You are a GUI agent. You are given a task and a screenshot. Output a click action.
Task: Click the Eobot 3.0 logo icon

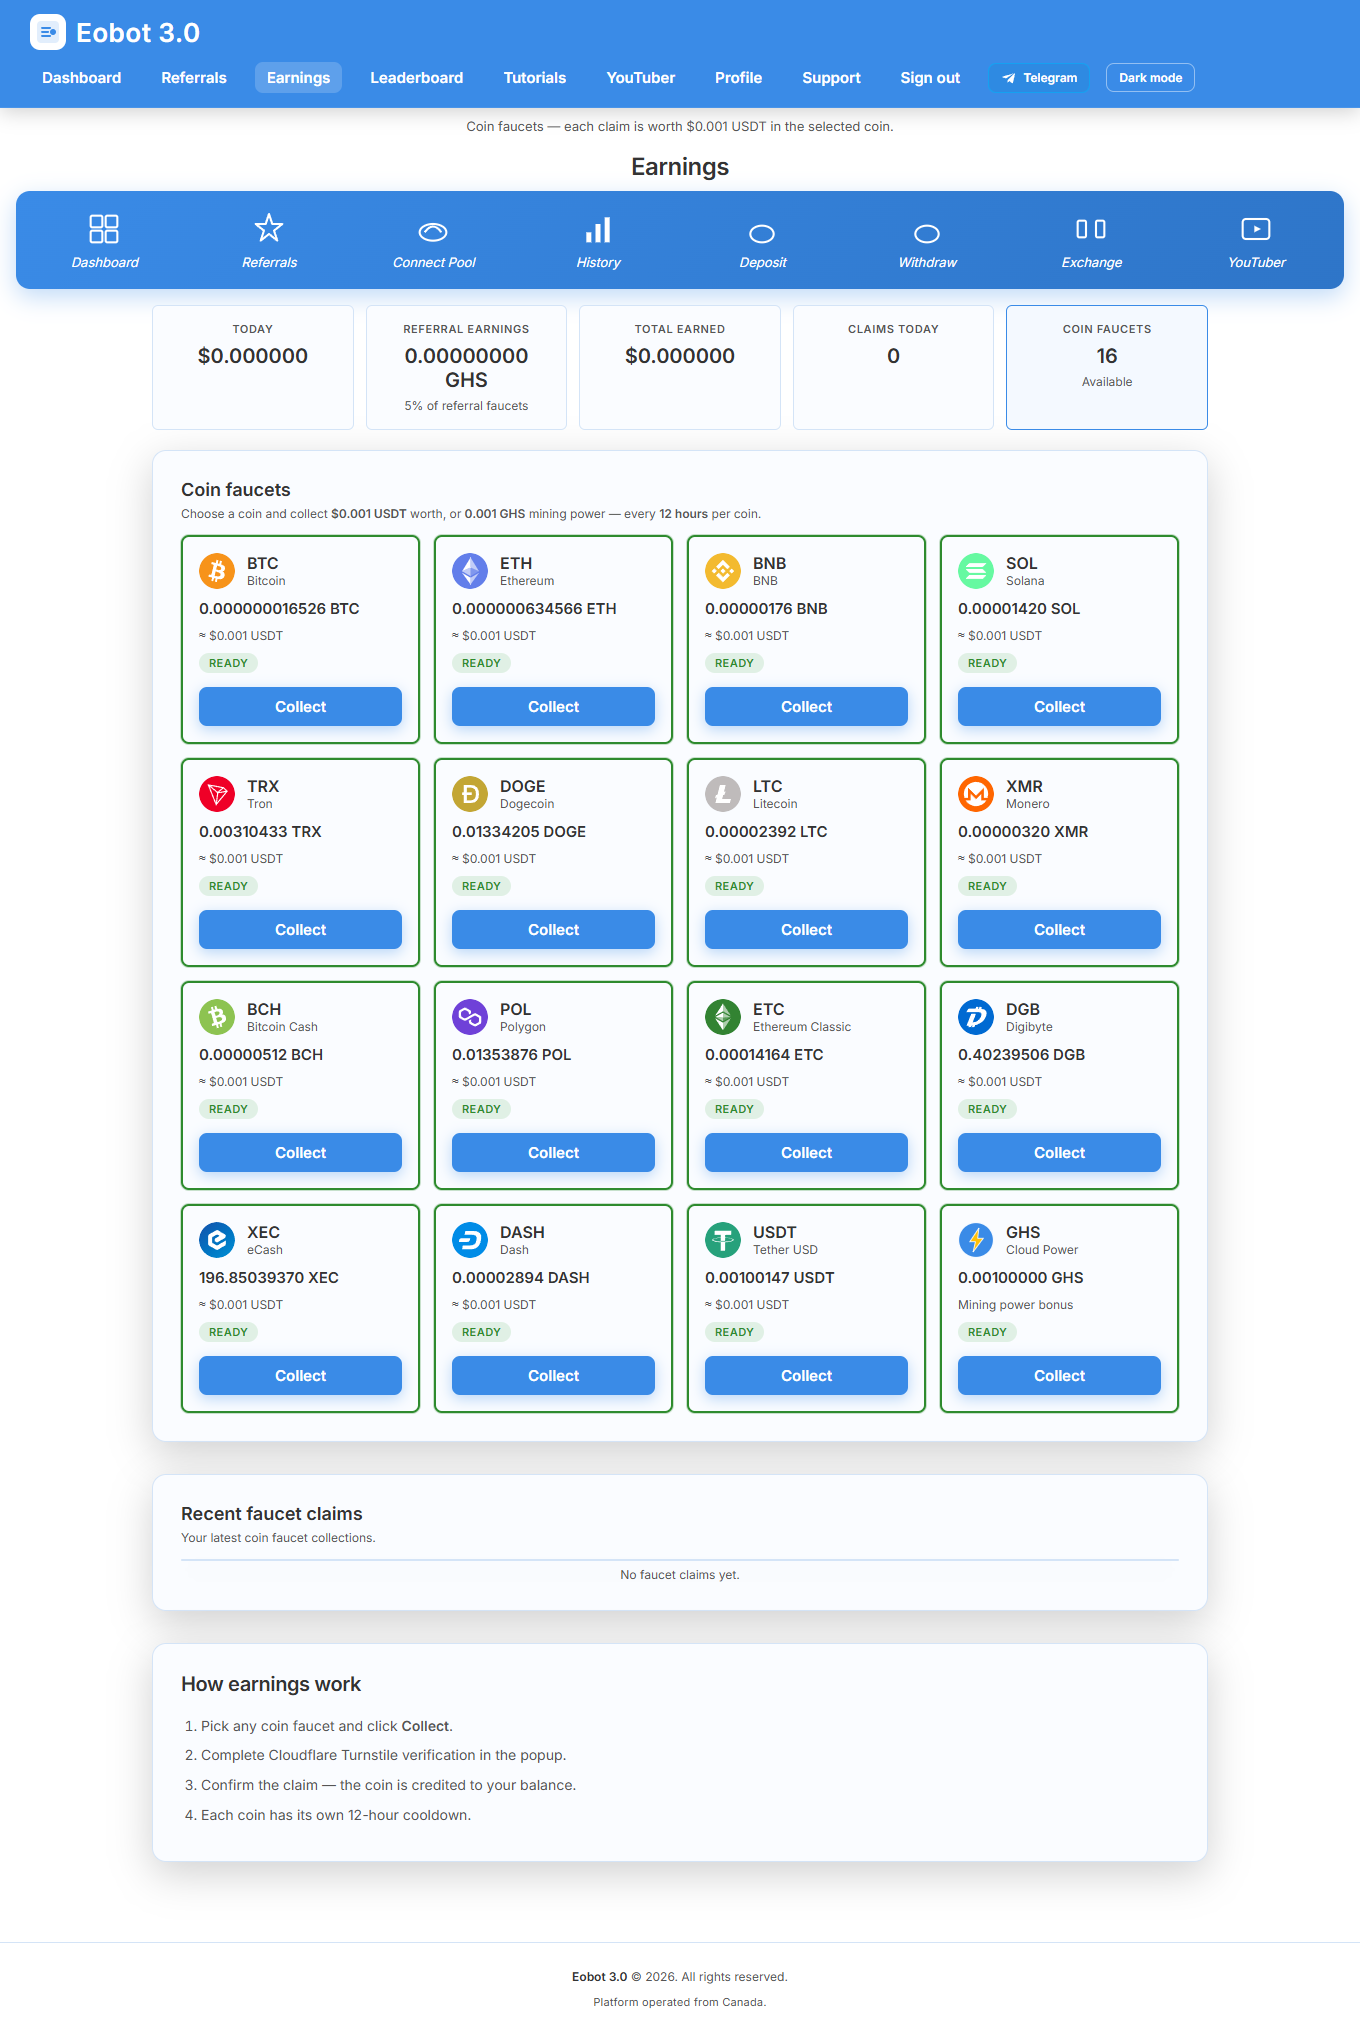48,32
